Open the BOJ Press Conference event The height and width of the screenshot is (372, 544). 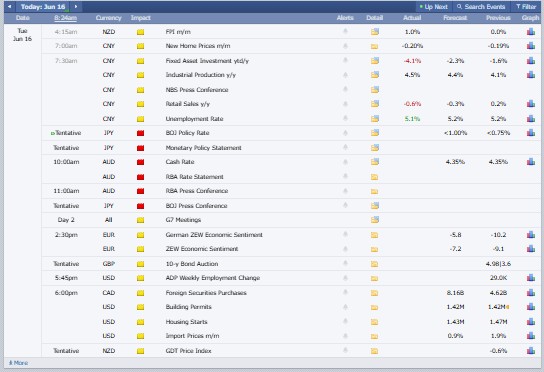(196, 206)
